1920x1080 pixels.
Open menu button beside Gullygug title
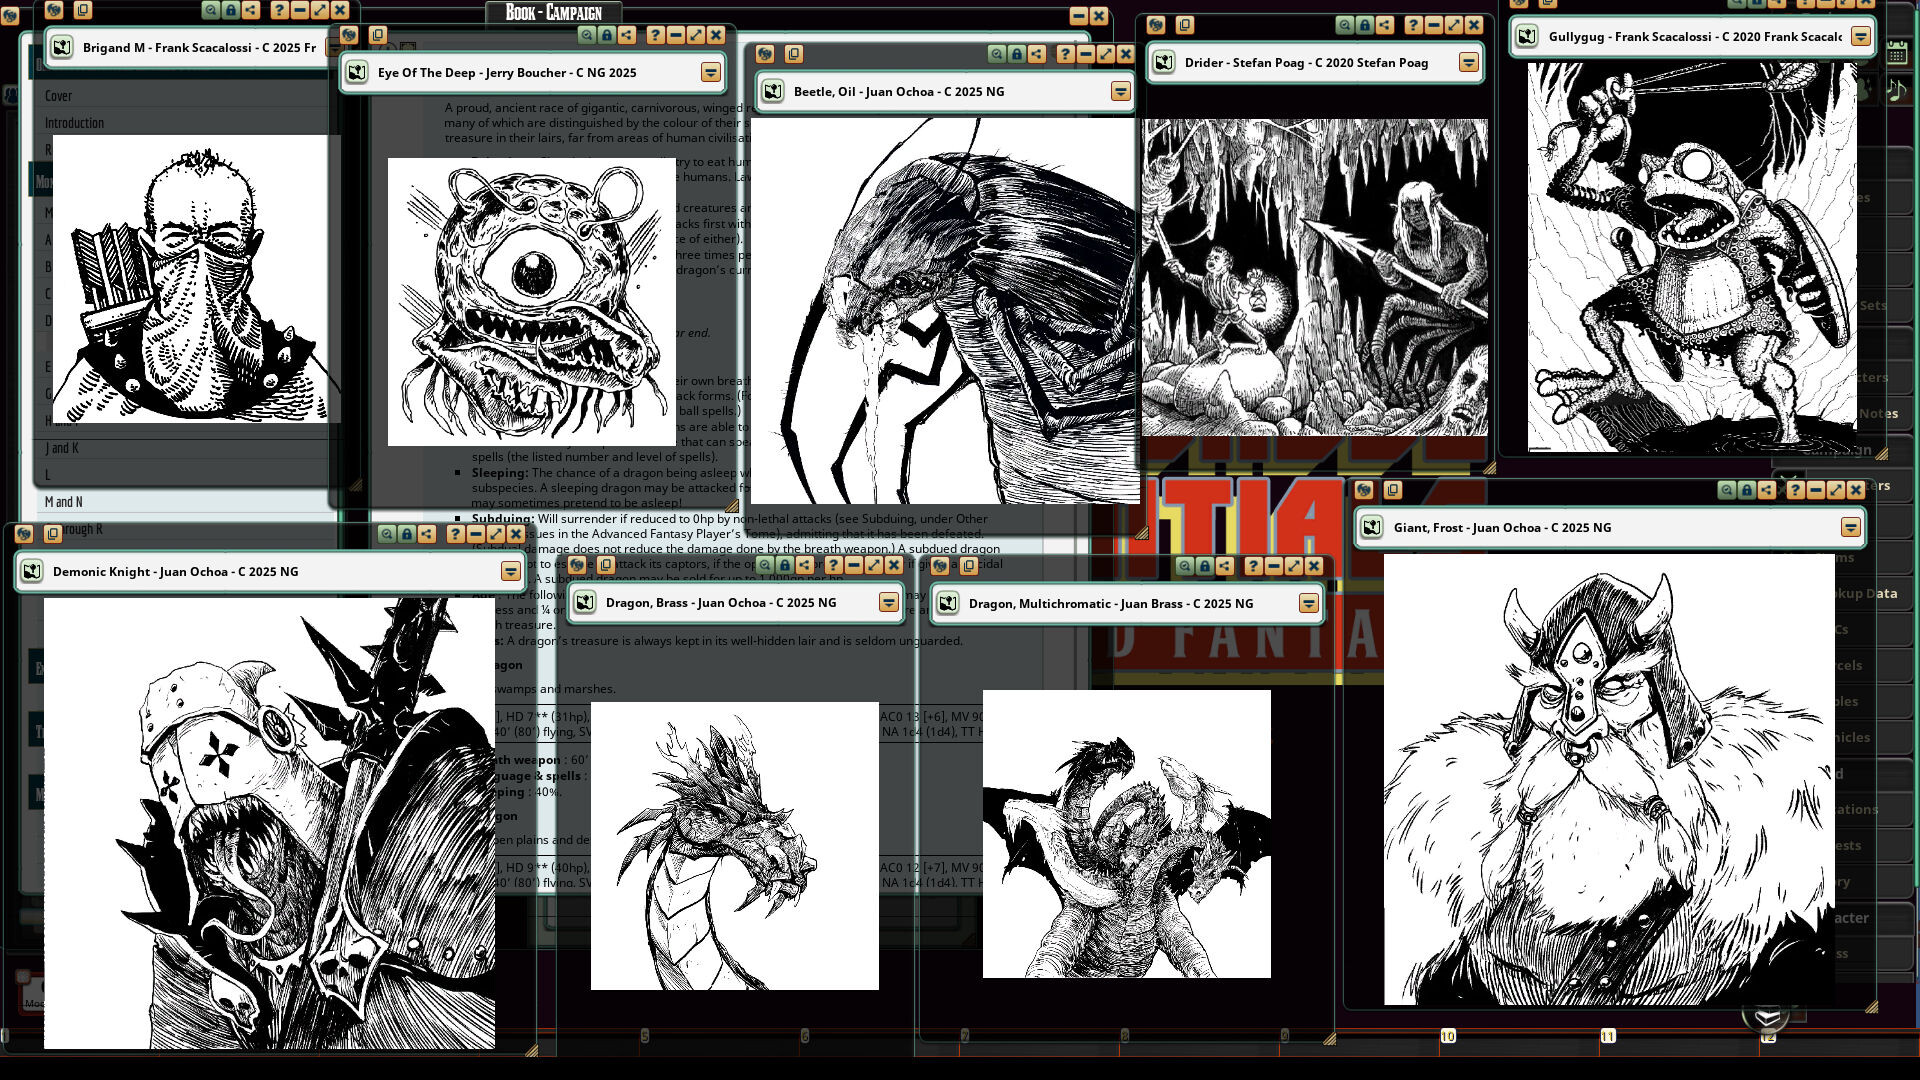[1860, 37]
